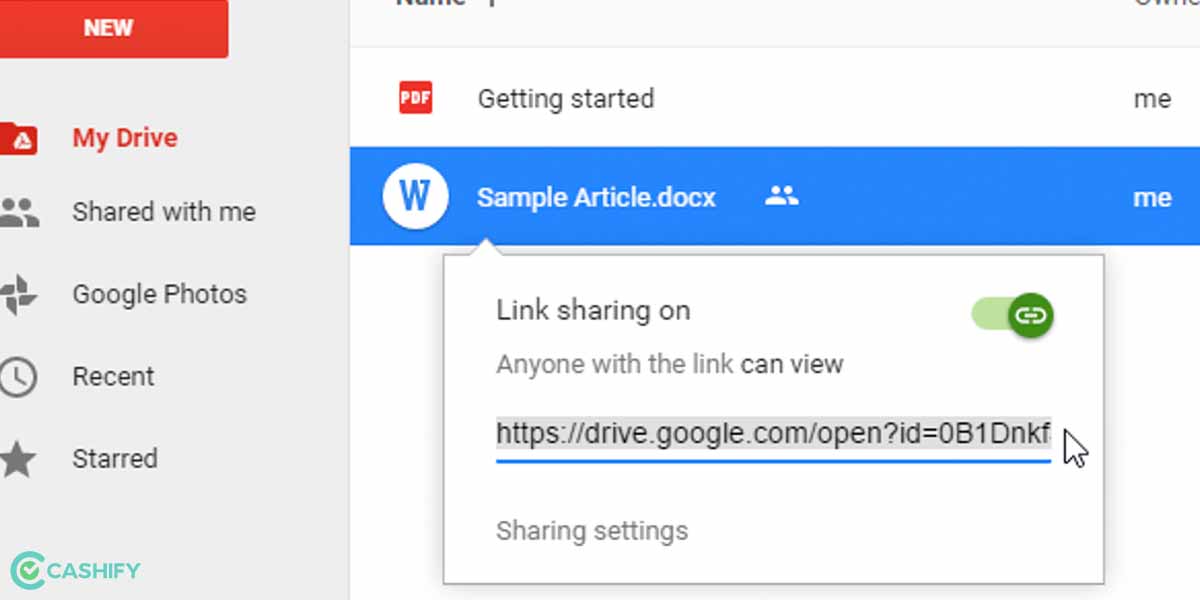Click the Recent clock icon
1200x600 pixels.
click(x=17, y=377)
